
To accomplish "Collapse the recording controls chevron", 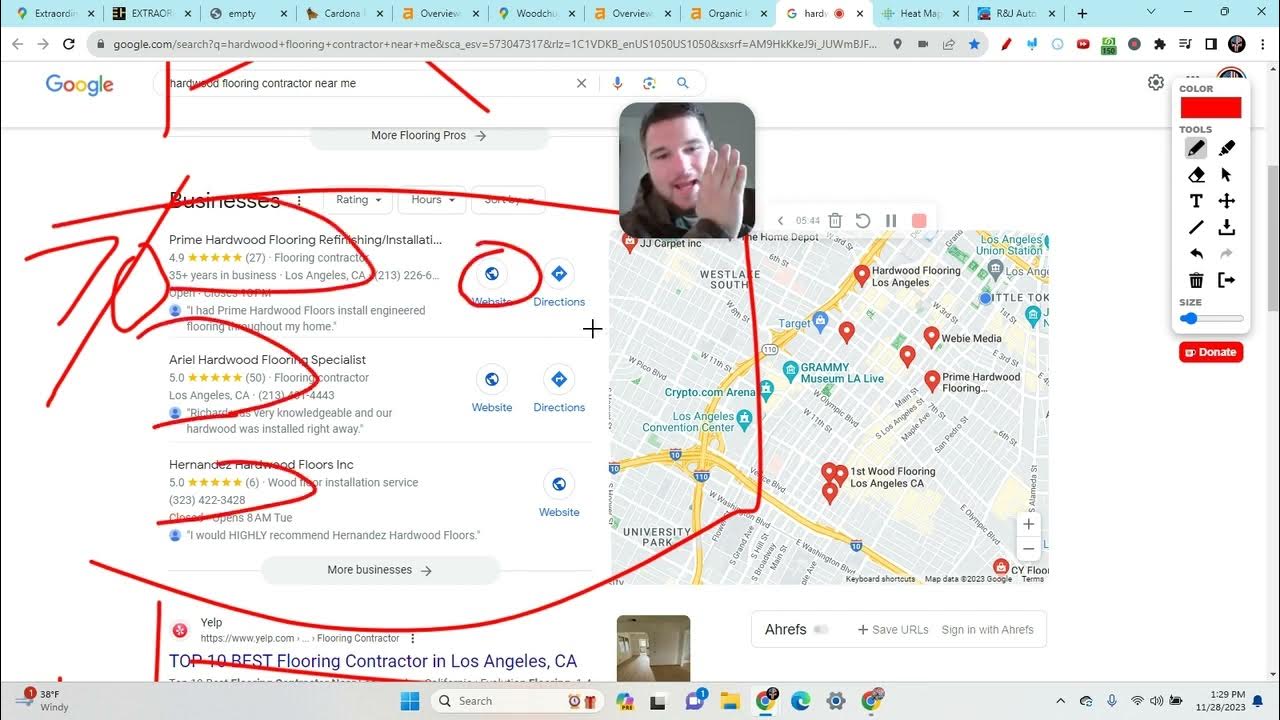I will pyautogui.click(x=781, y=221).
